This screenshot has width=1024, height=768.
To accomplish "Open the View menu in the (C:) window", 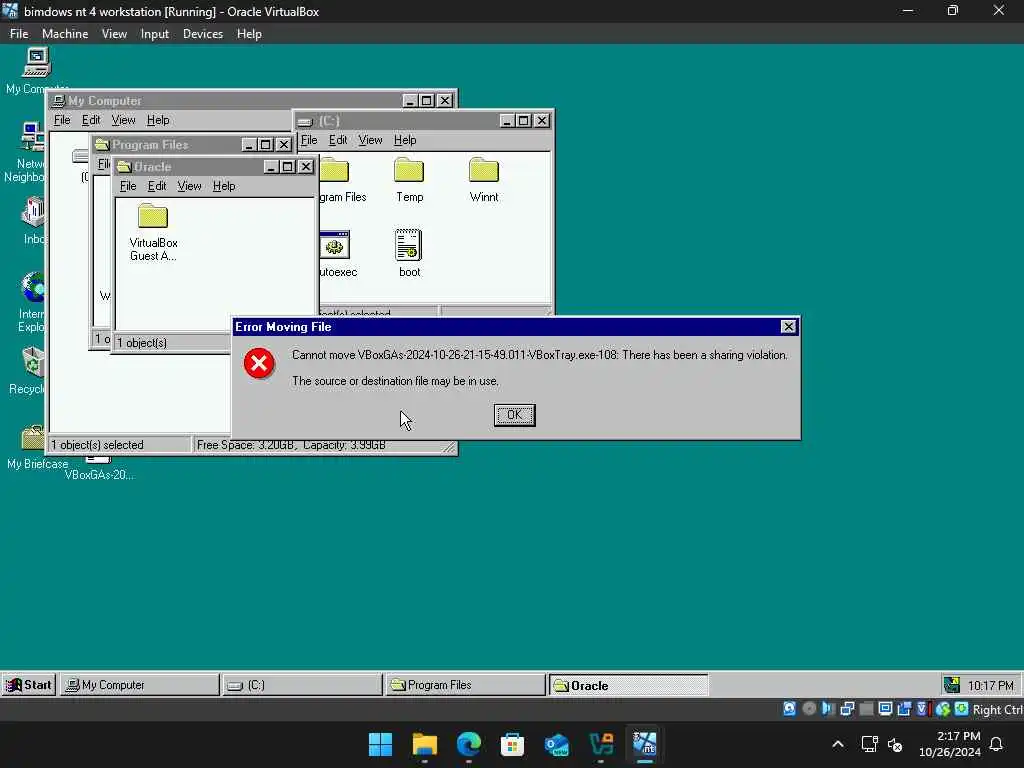I will (x=370, y=140).
